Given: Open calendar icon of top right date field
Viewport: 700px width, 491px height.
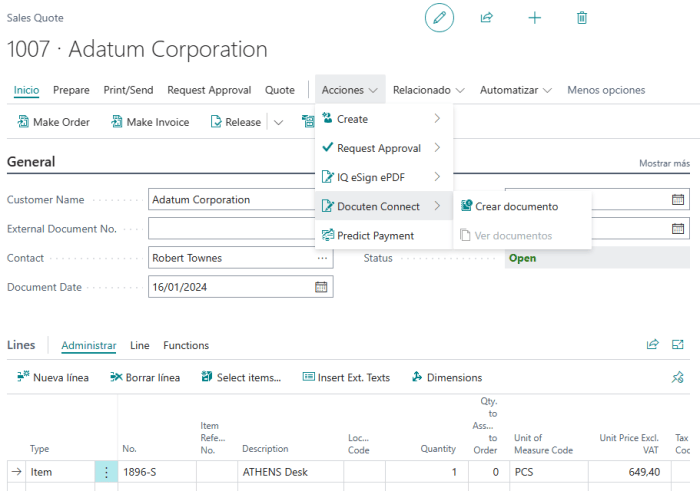Looking at the screenshot, I should point(678,200).
